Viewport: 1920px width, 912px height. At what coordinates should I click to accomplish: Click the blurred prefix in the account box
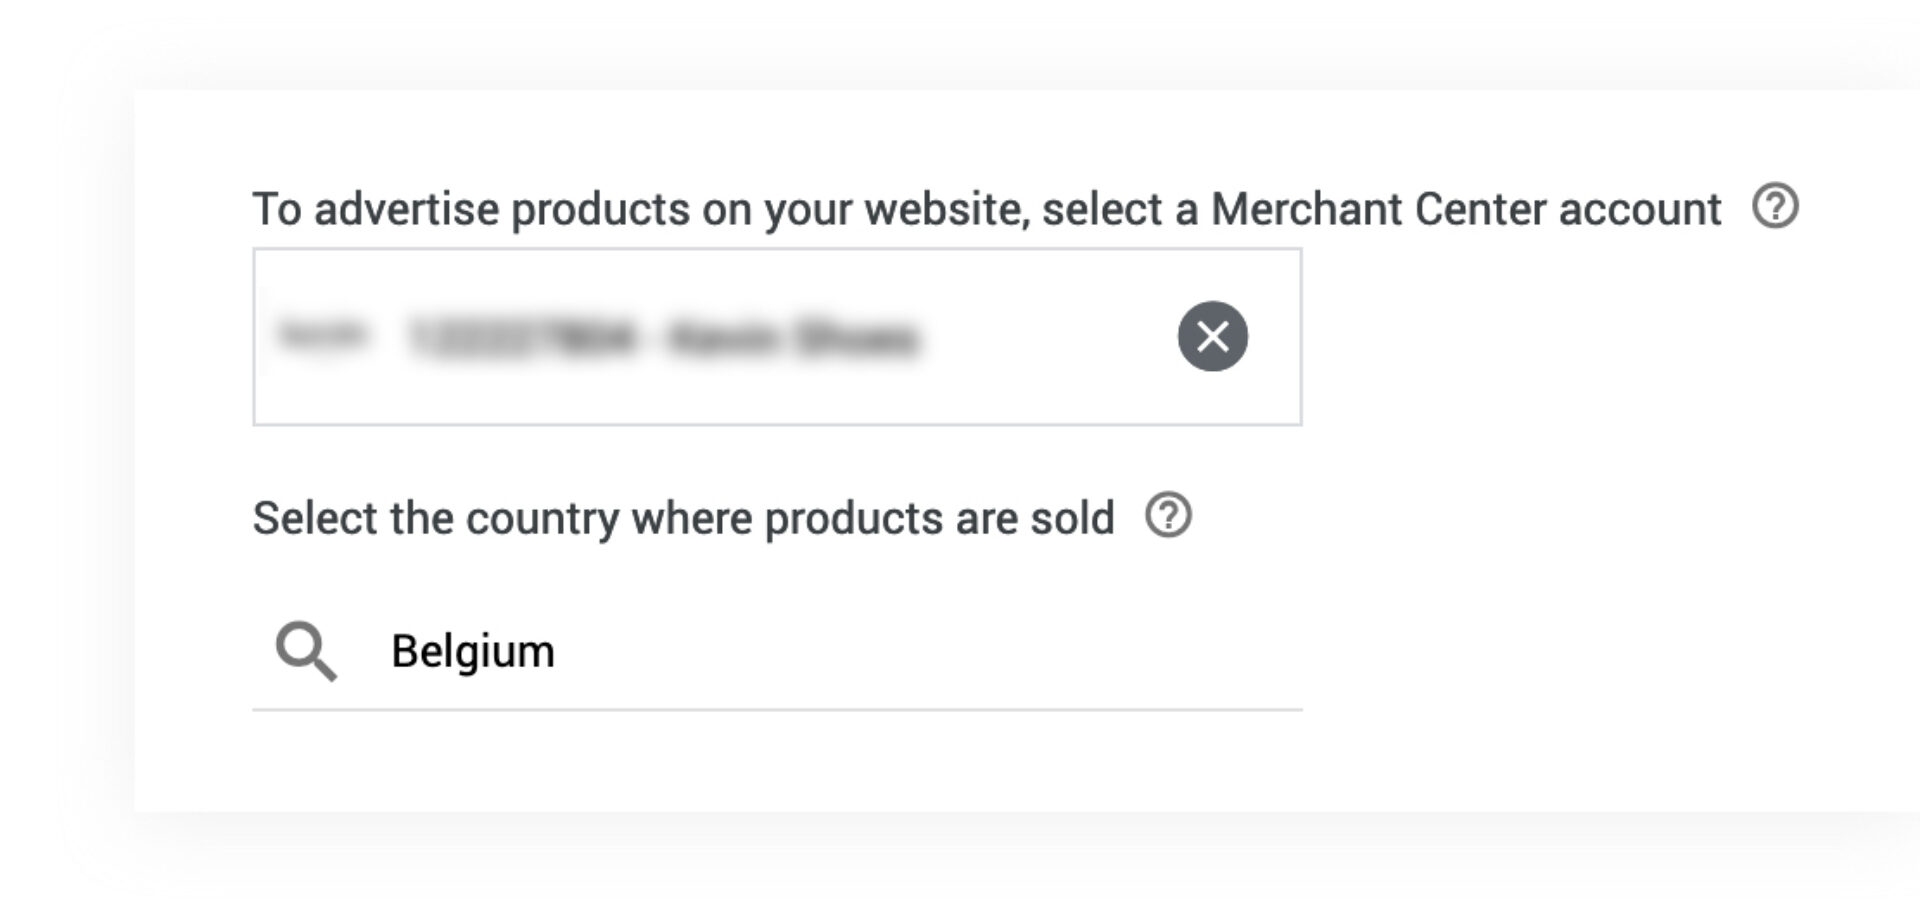[x=323, y=335]
